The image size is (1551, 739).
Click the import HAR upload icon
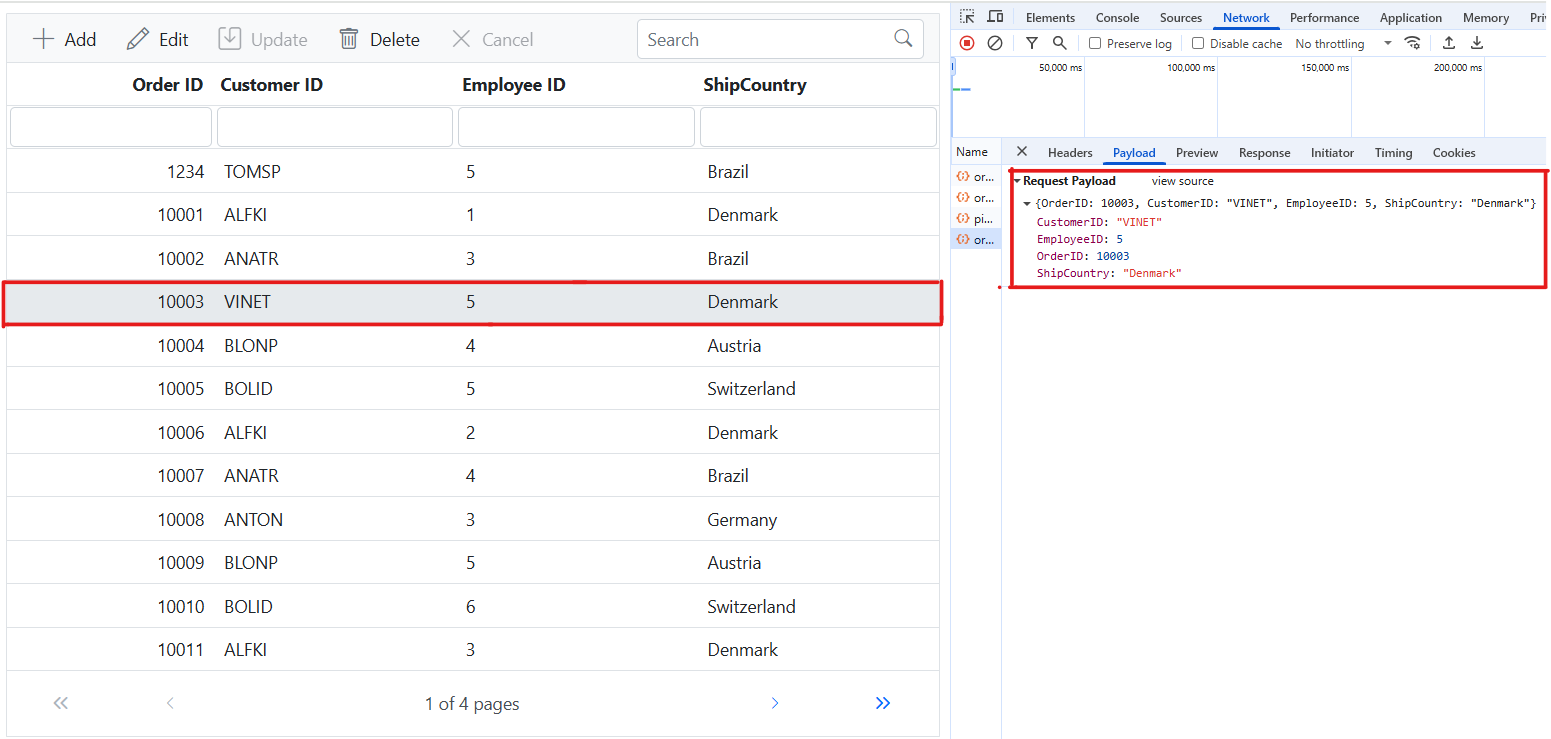click(x=1448, y=43)
